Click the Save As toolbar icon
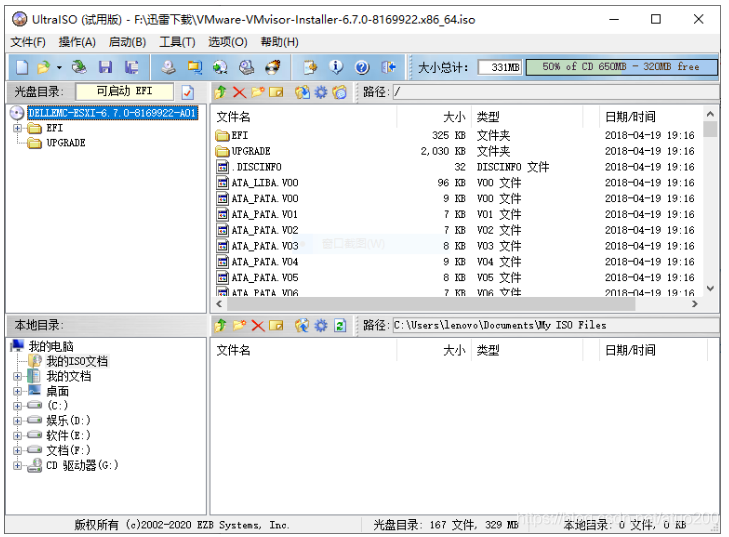This screenshot has height=537, width=729. pos(132,67)
